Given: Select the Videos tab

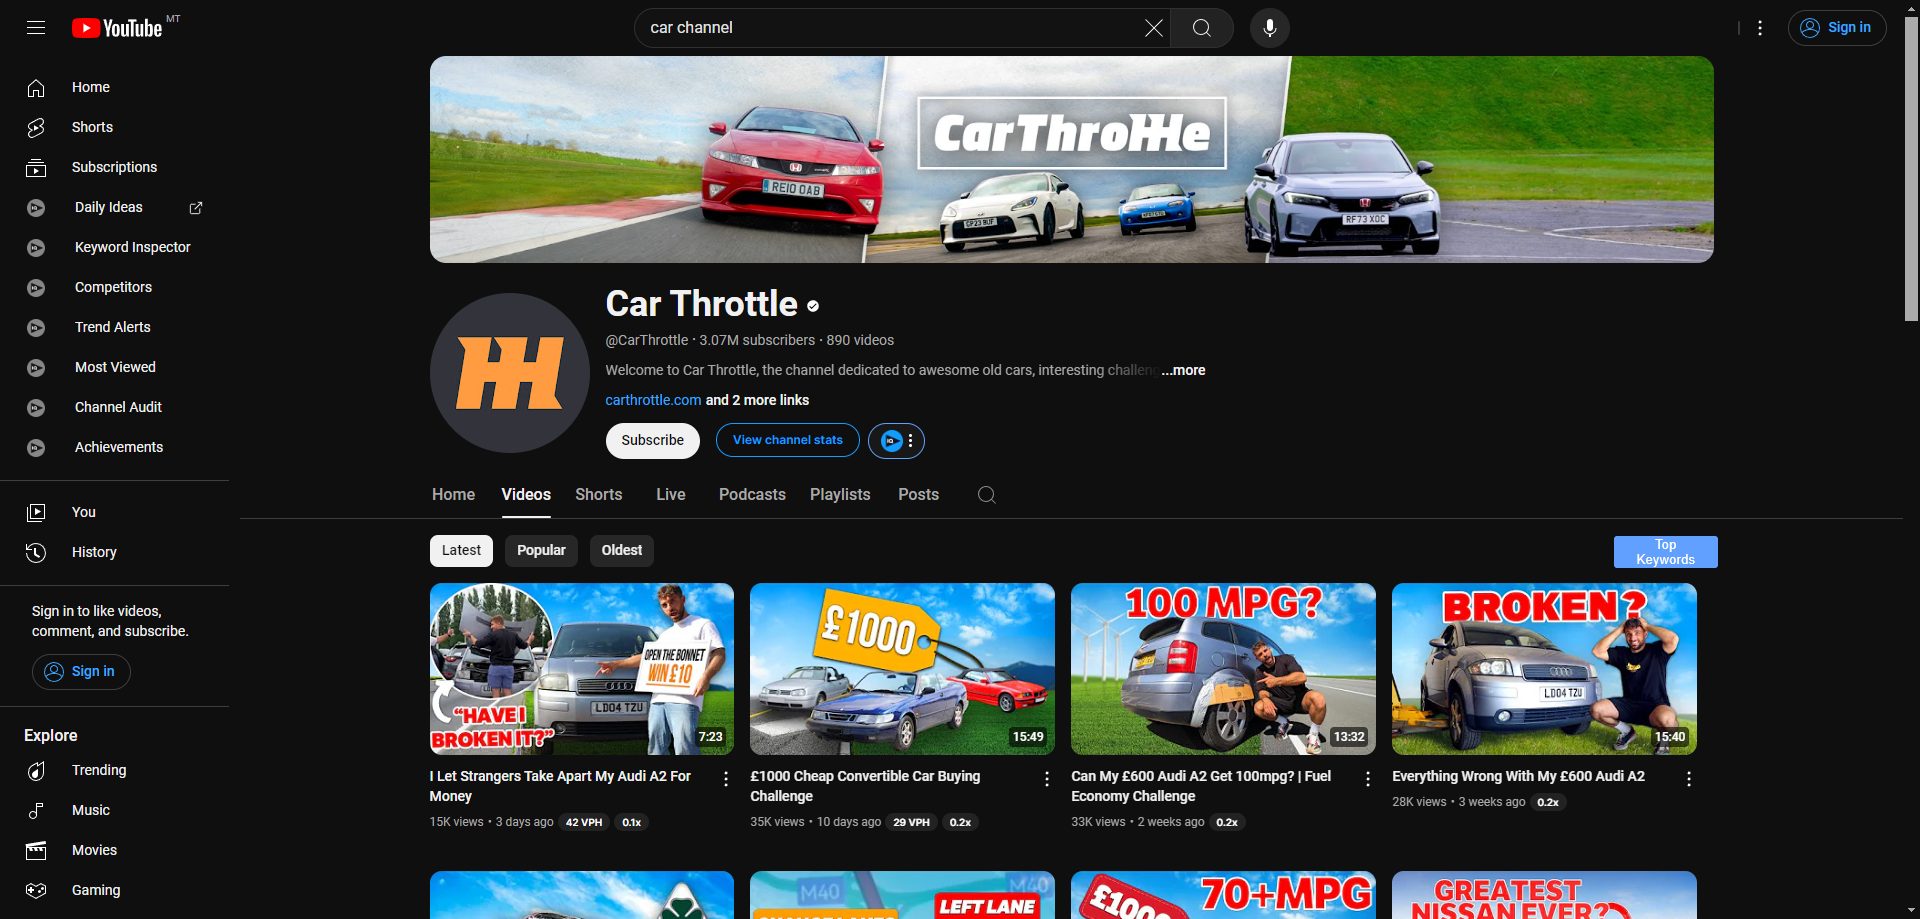Looking at the screenshot, I should [x=526, y=495].
